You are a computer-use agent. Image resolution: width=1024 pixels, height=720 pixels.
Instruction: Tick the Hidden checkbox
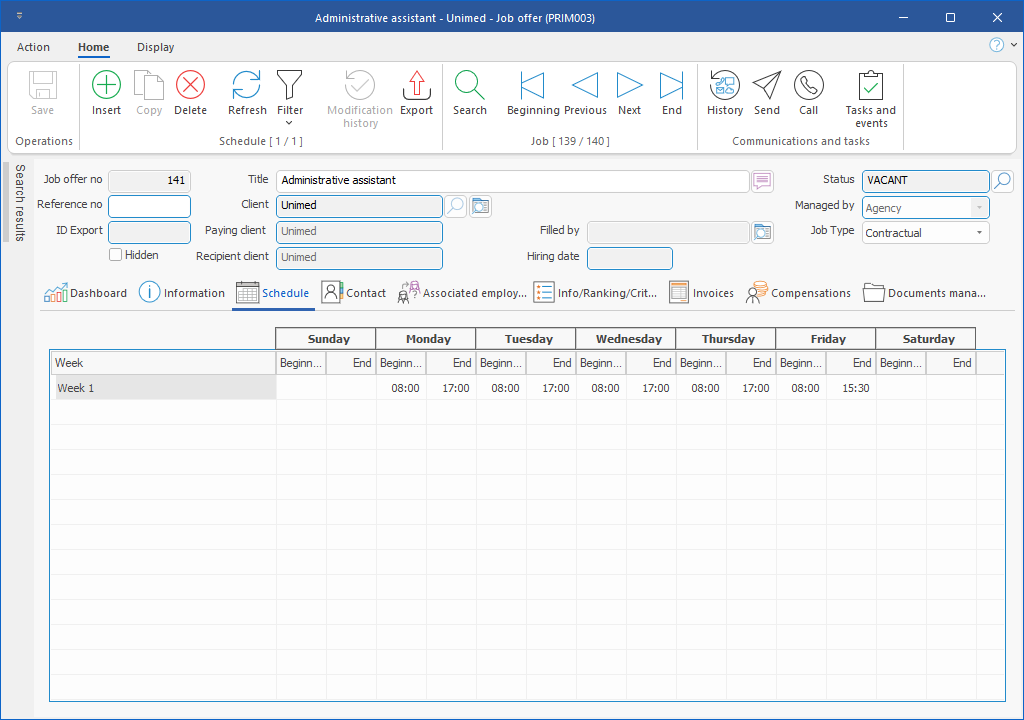pyautogui.click(x=116, y=255)
